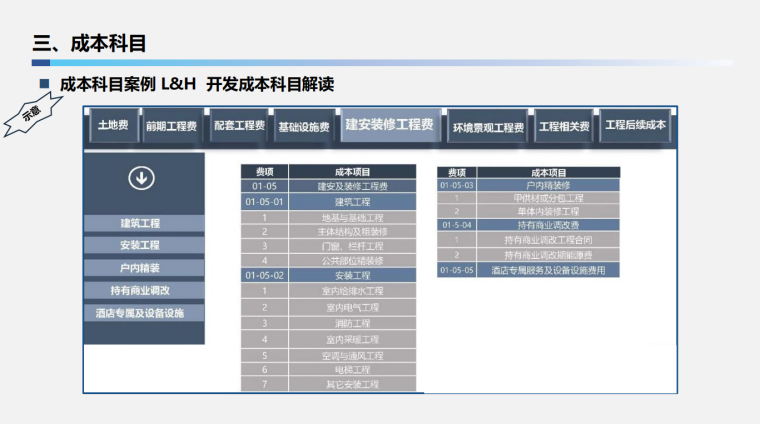Screen dimensions: 760x424
Task: Select the 消防工程 row
Action: pyautogui.click(x=328, y=323)
